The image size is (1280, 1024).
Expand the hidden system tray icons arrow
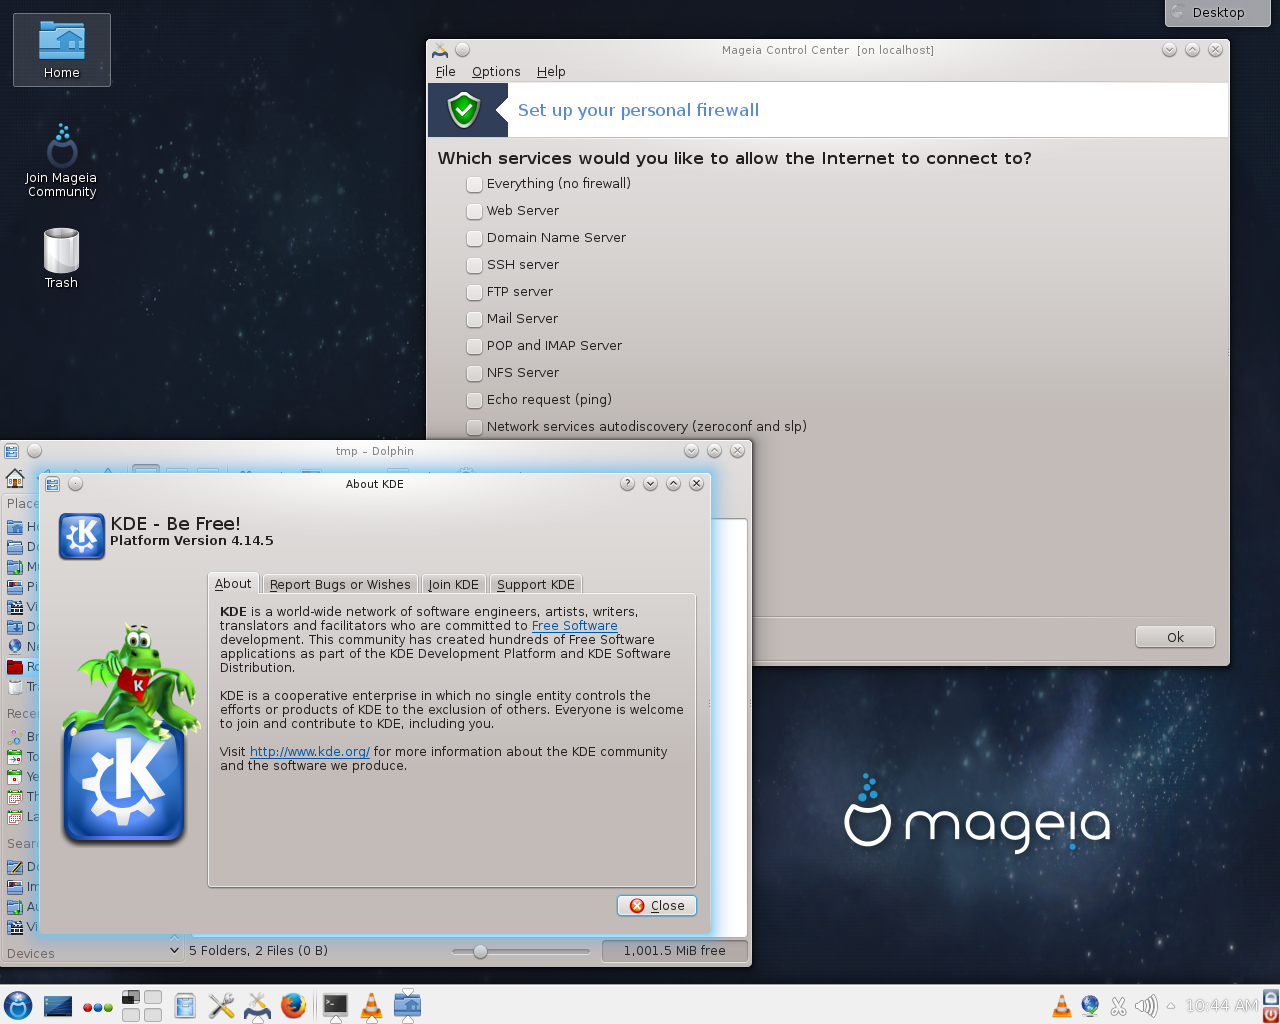(1171, 1006)
